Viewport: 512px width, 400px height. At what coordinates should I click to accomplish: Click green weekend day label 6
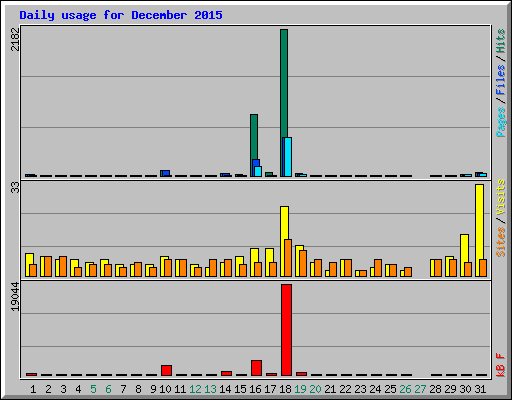pyautogui.click(x=108, y=389)
